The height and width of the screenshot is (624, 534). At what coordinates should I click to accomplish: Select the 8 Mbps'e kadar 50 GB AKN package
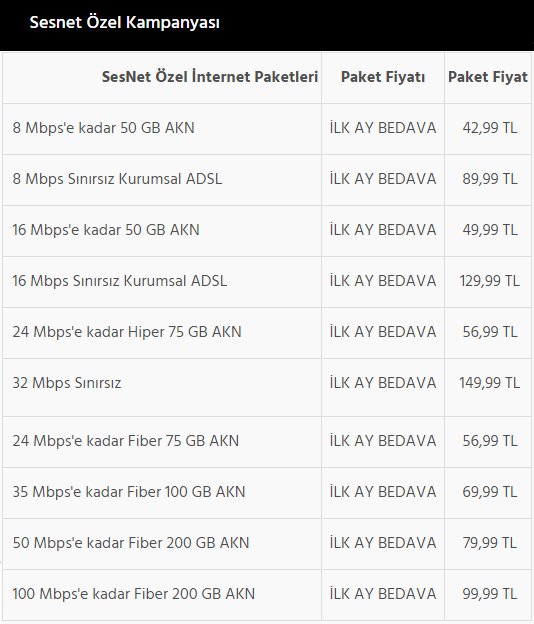click(x=103, y=128)
